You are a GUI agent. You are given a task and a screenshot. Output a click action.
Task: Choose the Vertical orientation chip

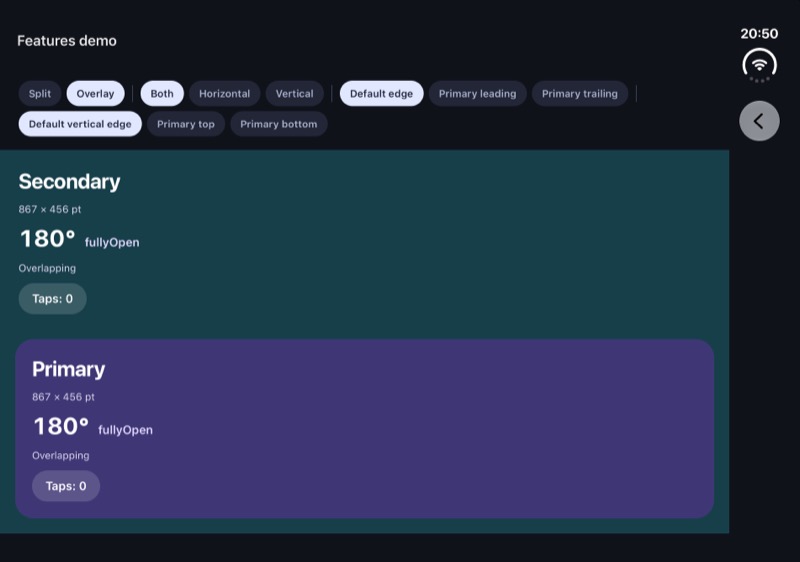point(294,94)
